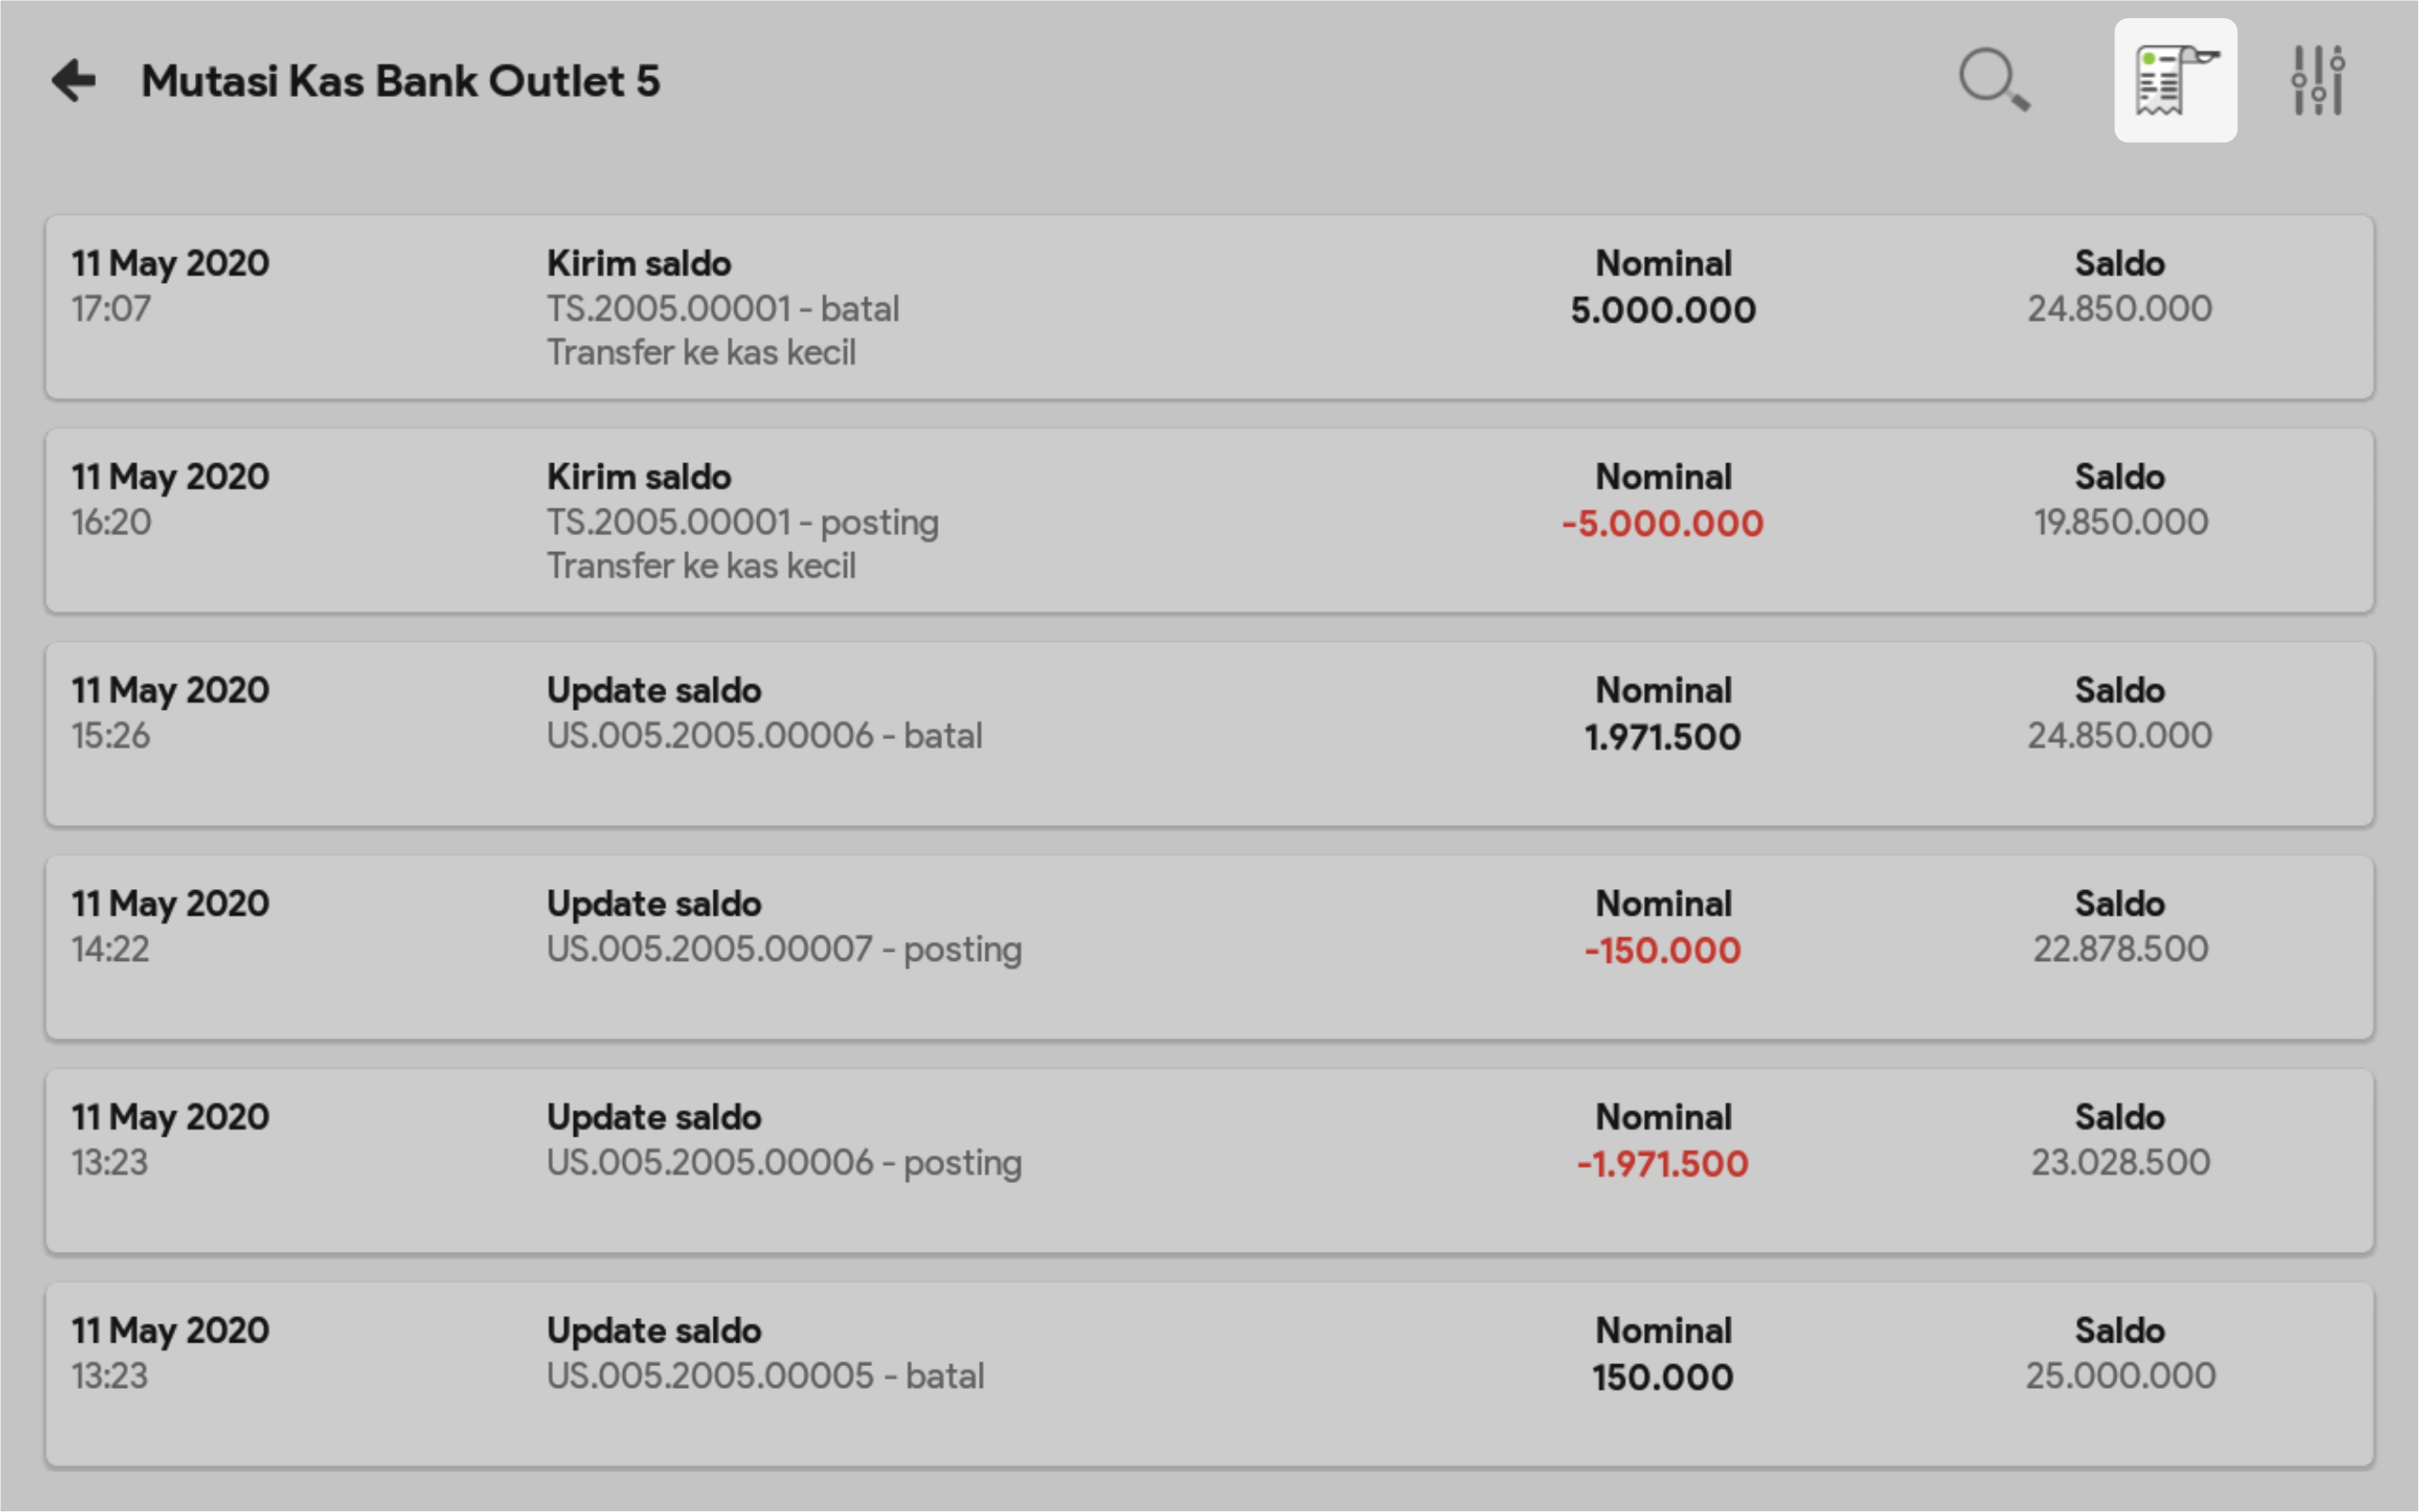Click the highlighted receipt report icon

pyautogui.click(x=2175, y=81)
